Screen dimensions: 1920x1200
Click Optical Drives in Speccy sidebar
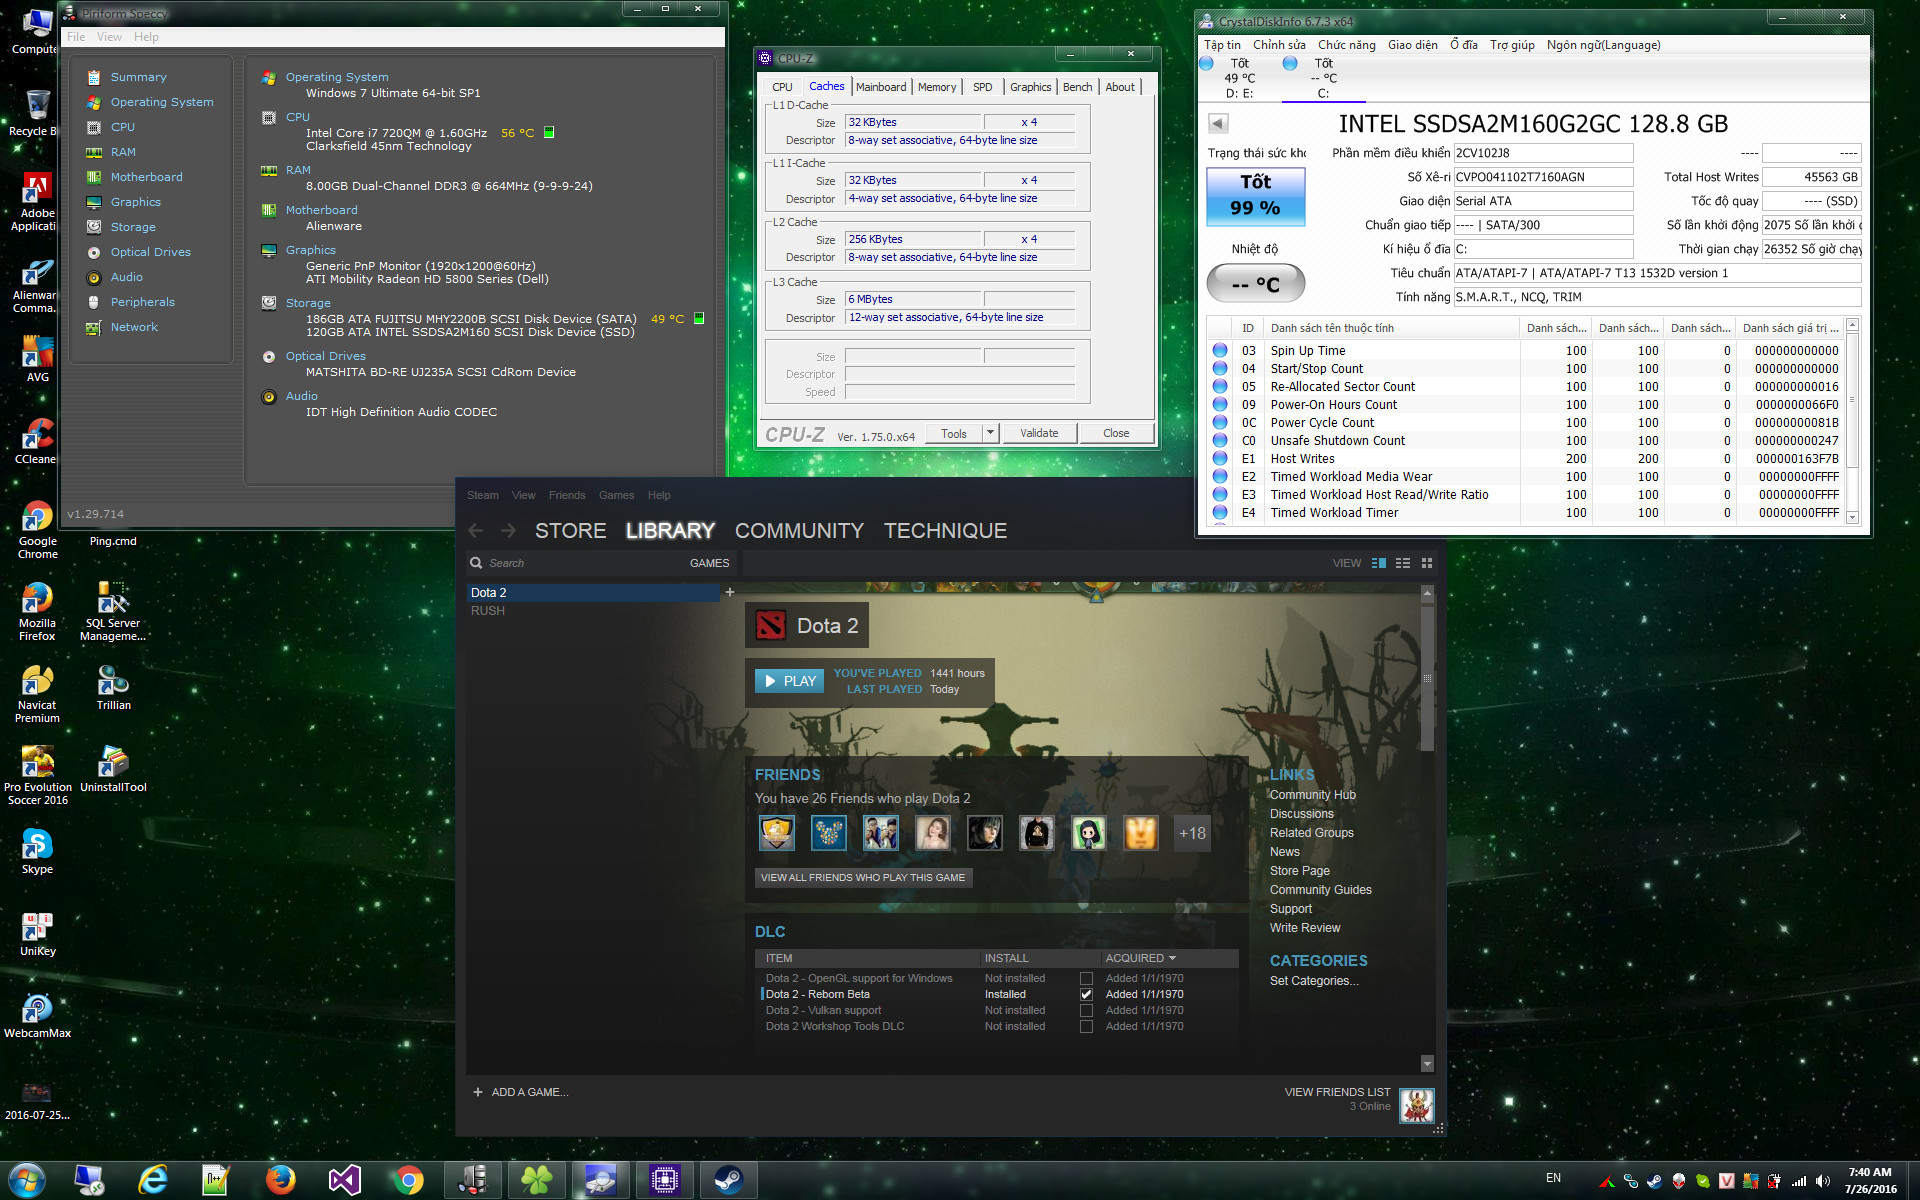point(150,252)
